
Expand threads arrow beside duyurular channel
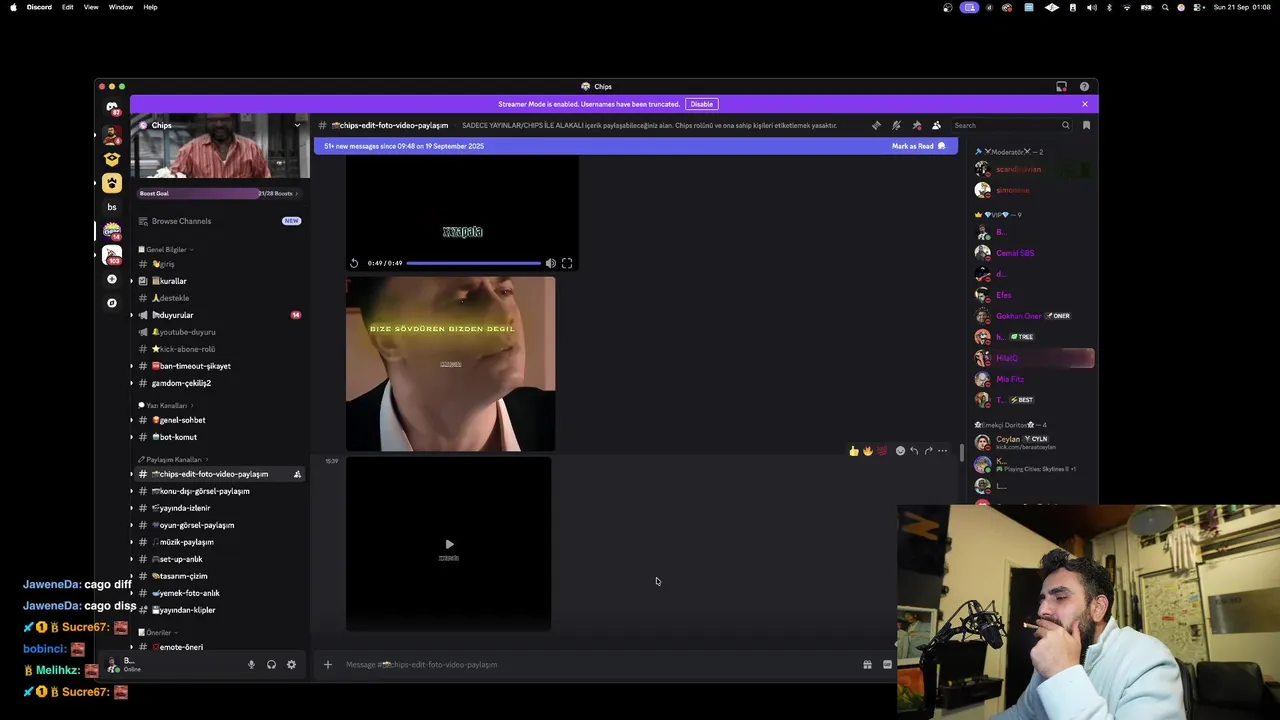pos(131,315)
